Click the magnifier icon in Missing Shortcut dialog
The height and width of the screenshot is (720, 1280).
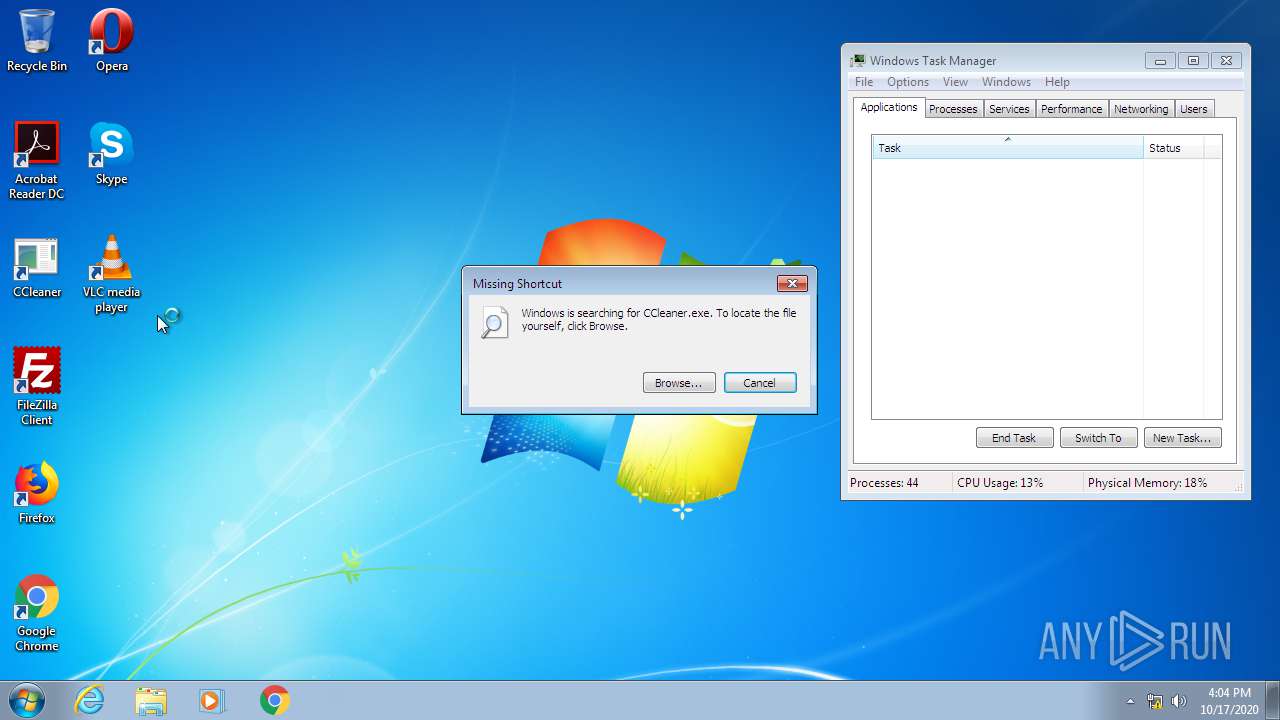pyautogui.click(x=494, y=322)
